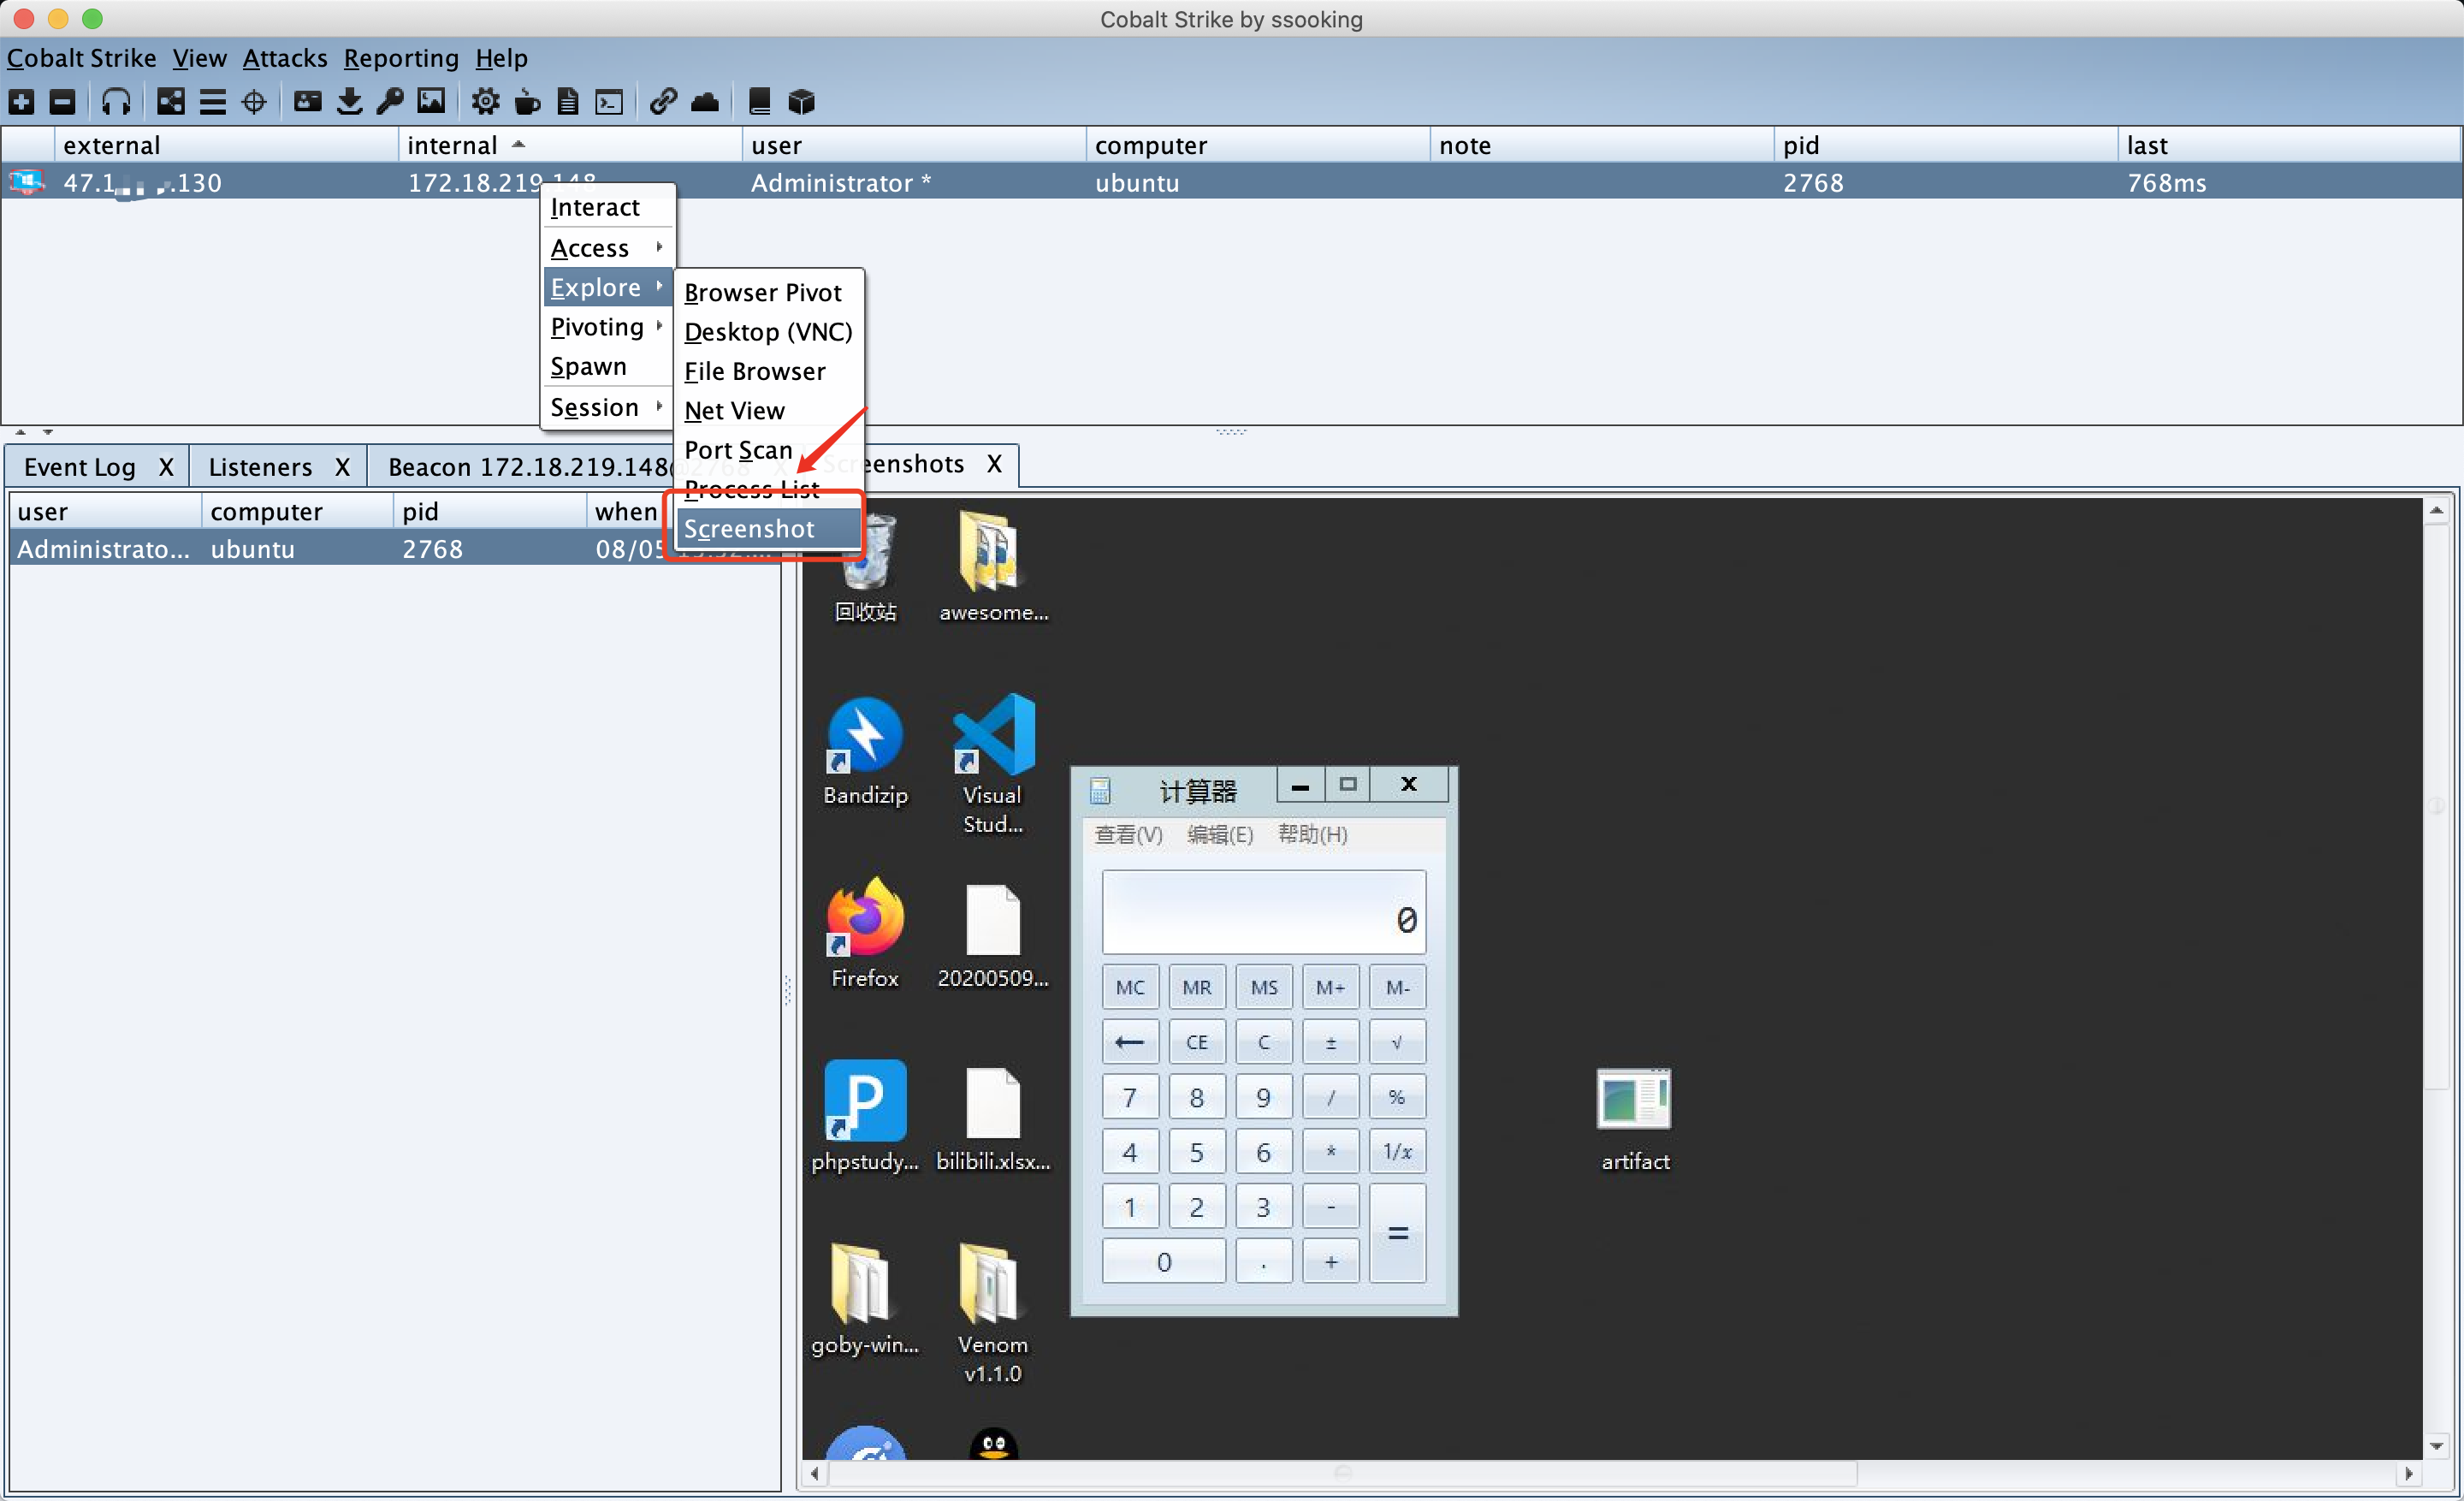Click the download arrow toolbar icon

(349, 101)
